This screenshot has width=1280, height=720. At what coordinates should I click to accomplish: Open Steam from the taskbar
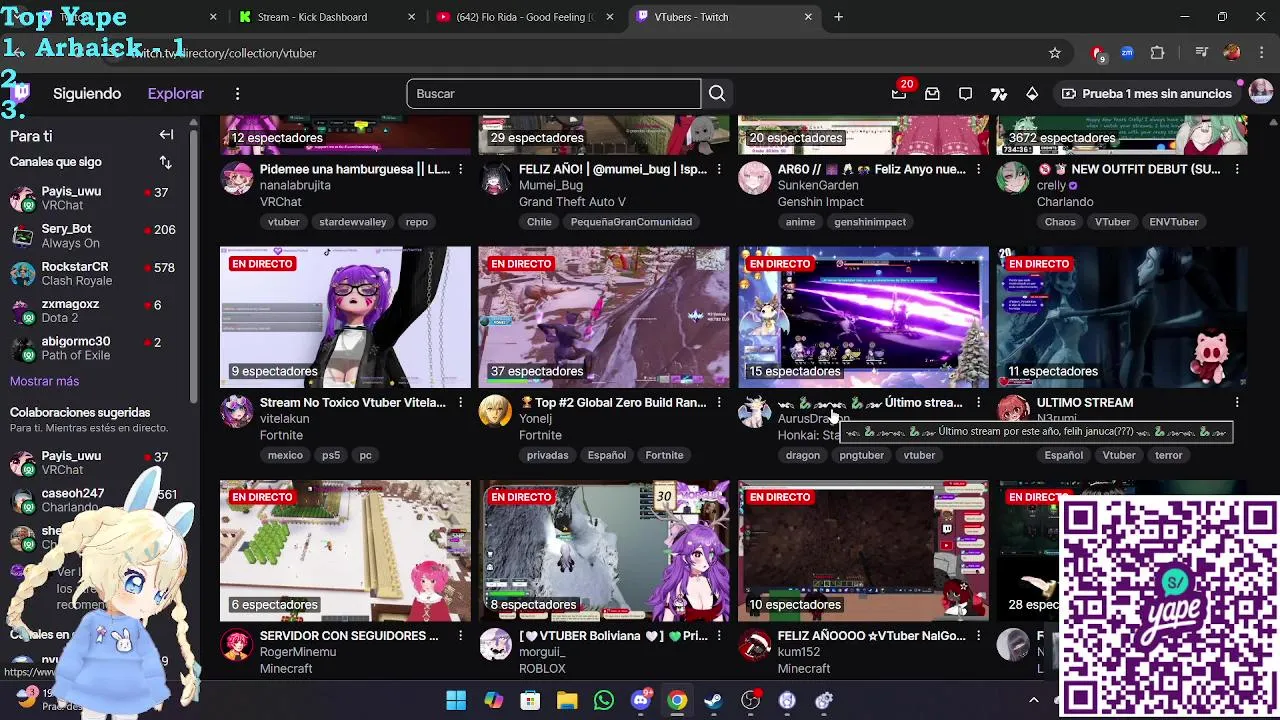click(713, 700)
